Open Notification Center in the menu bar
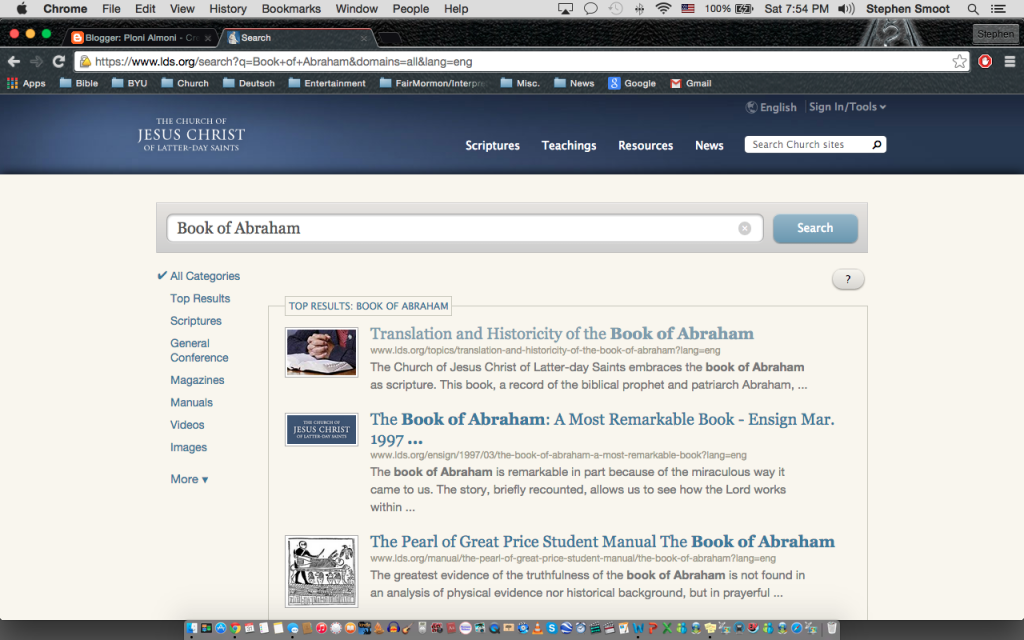Image resolution: width=1024 pixels, height=640 pixels. (998, 8)
